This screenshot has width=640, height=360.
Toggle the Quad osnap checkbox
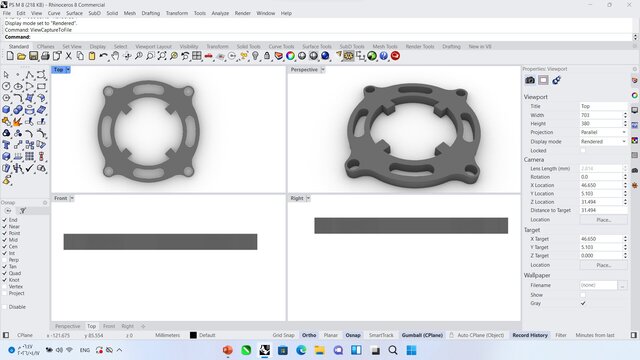pos(5,273)
